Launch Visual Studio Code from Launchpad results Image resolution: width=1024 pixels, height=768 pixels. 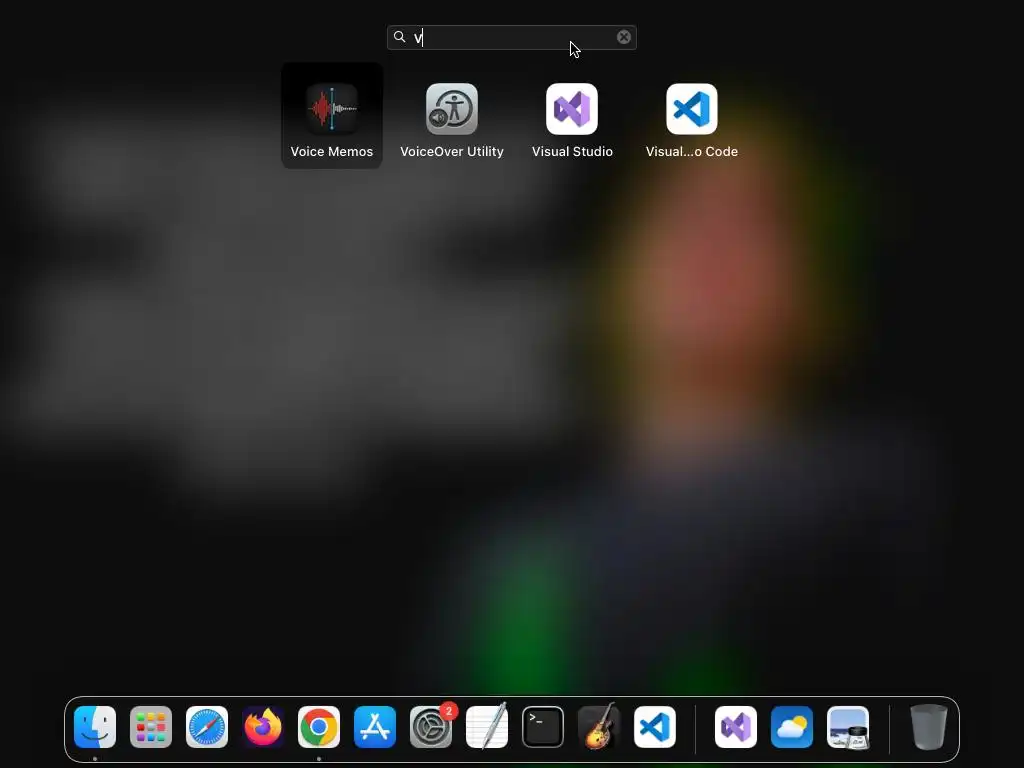coord(692,108)
